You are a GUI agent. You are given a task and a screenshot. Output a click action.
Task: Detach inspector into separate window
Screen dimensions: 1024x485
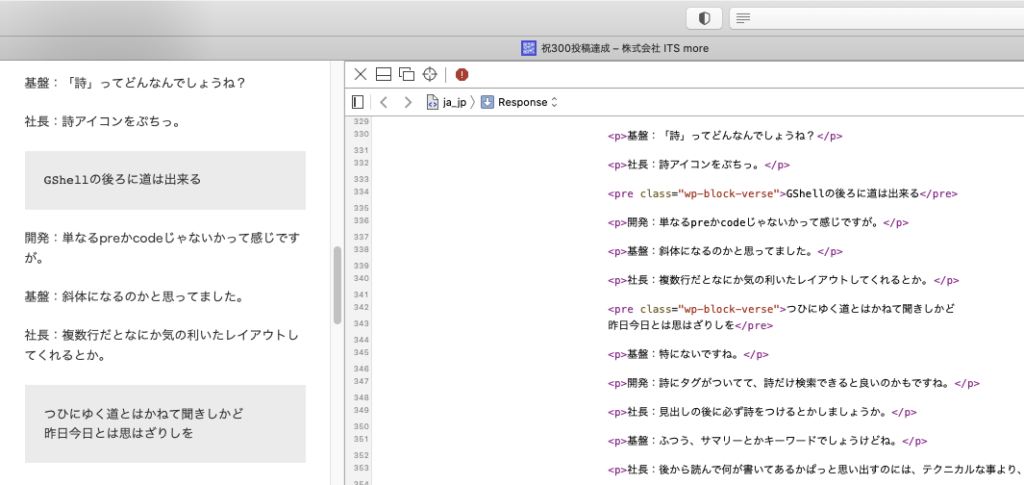tap(406, 74)
